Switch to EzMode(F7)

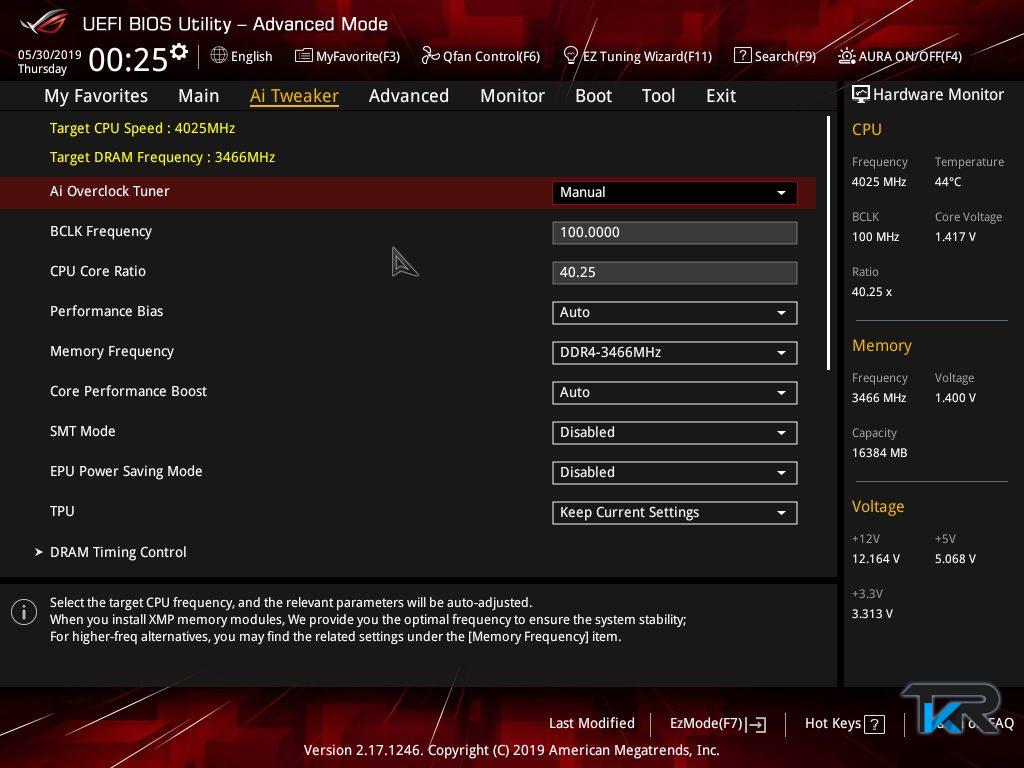click(718, 724)
